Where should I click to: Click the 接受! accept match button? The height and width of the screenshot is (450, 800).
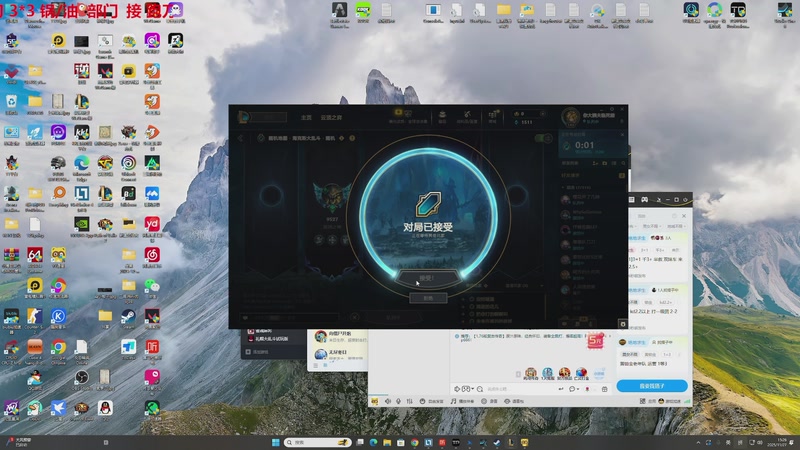click(x=428, y=279)
